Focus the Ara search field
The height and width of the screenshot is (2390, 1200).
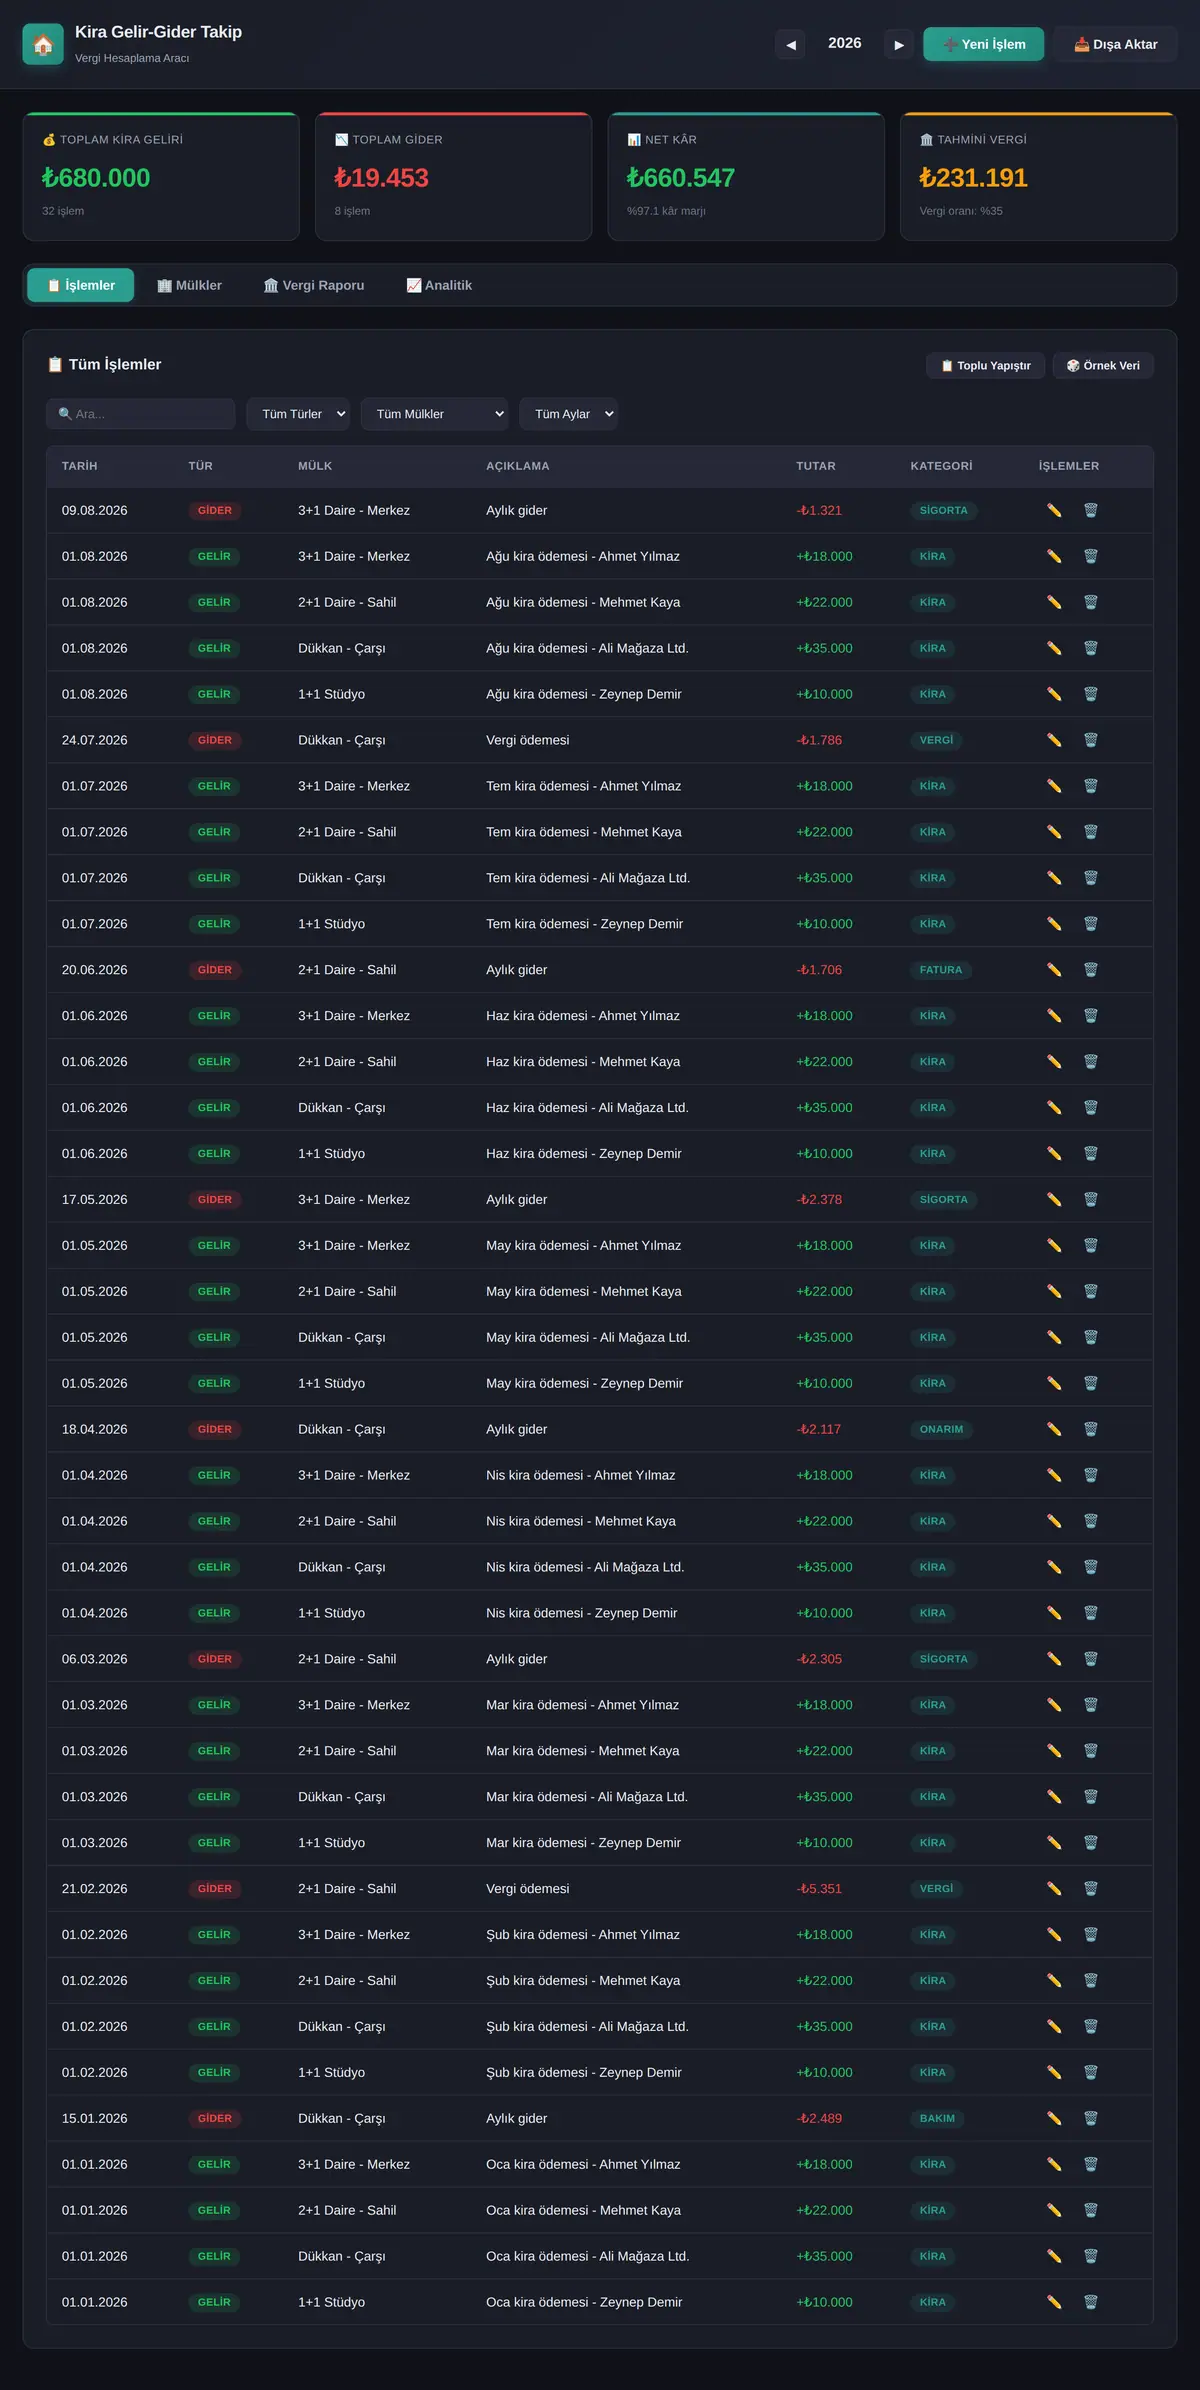141,414
